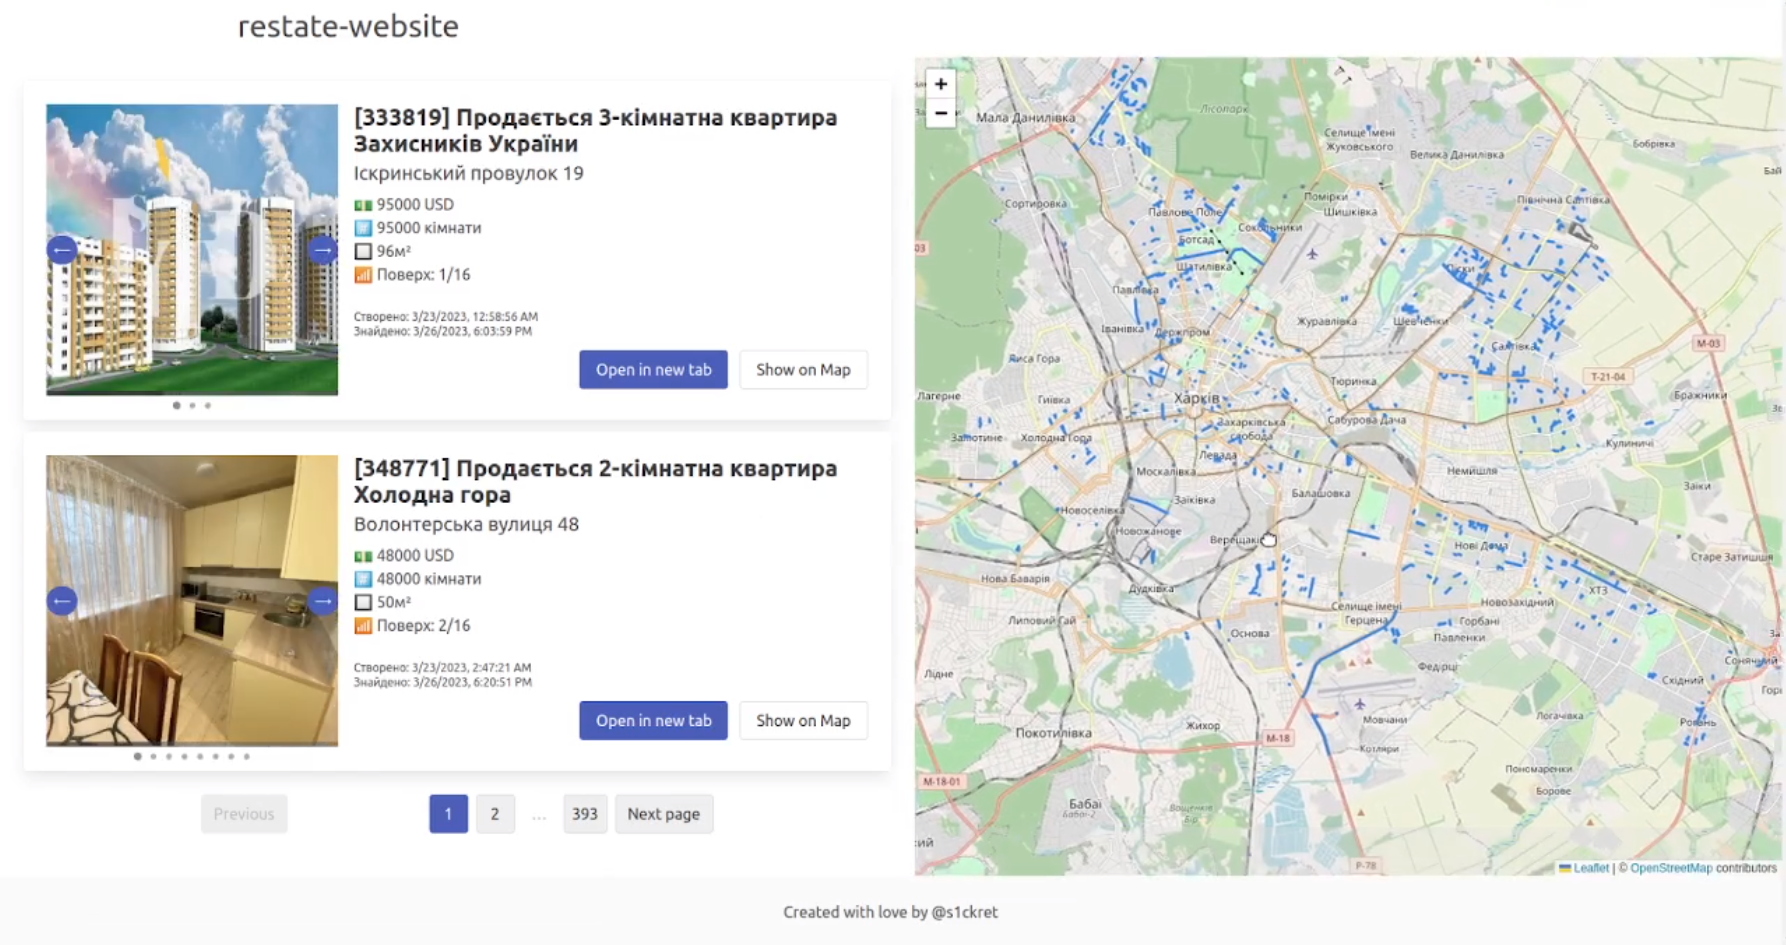1786x945 pixels.
Task: Select third carousel dot under first listing image
Action: pyautogui.click(x=208, y=406)
